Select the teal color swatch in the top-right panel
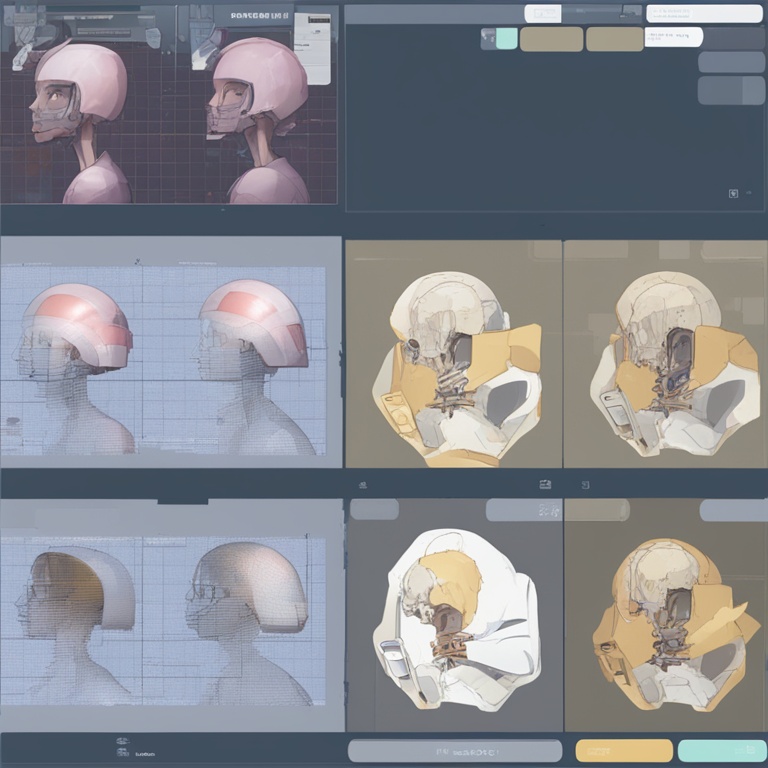Viewport: 768px width, 768px height. point(506,39)
